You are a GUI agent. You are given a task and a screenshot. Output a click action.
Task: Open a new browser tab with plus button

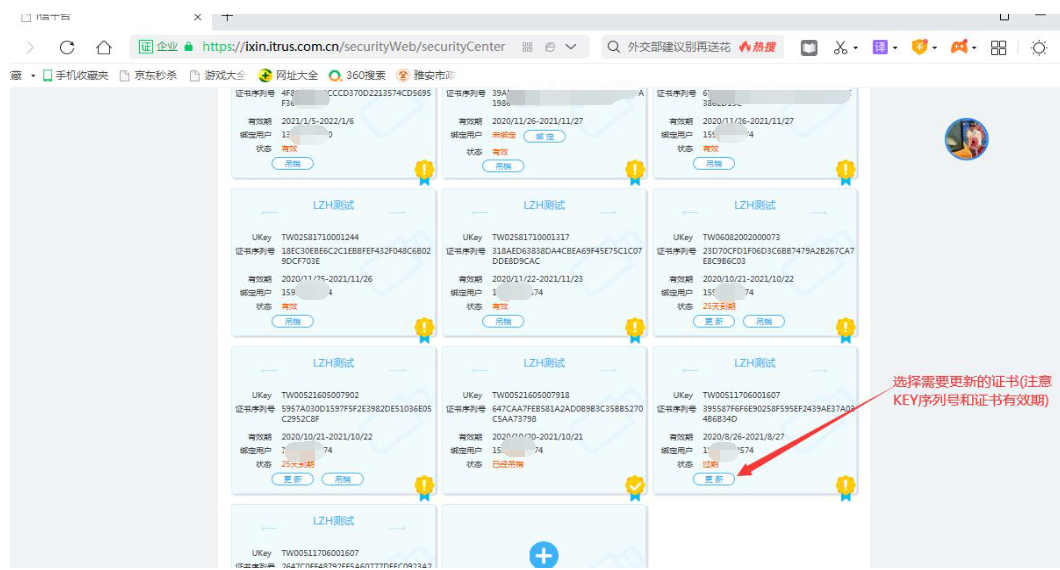point(227,16)
